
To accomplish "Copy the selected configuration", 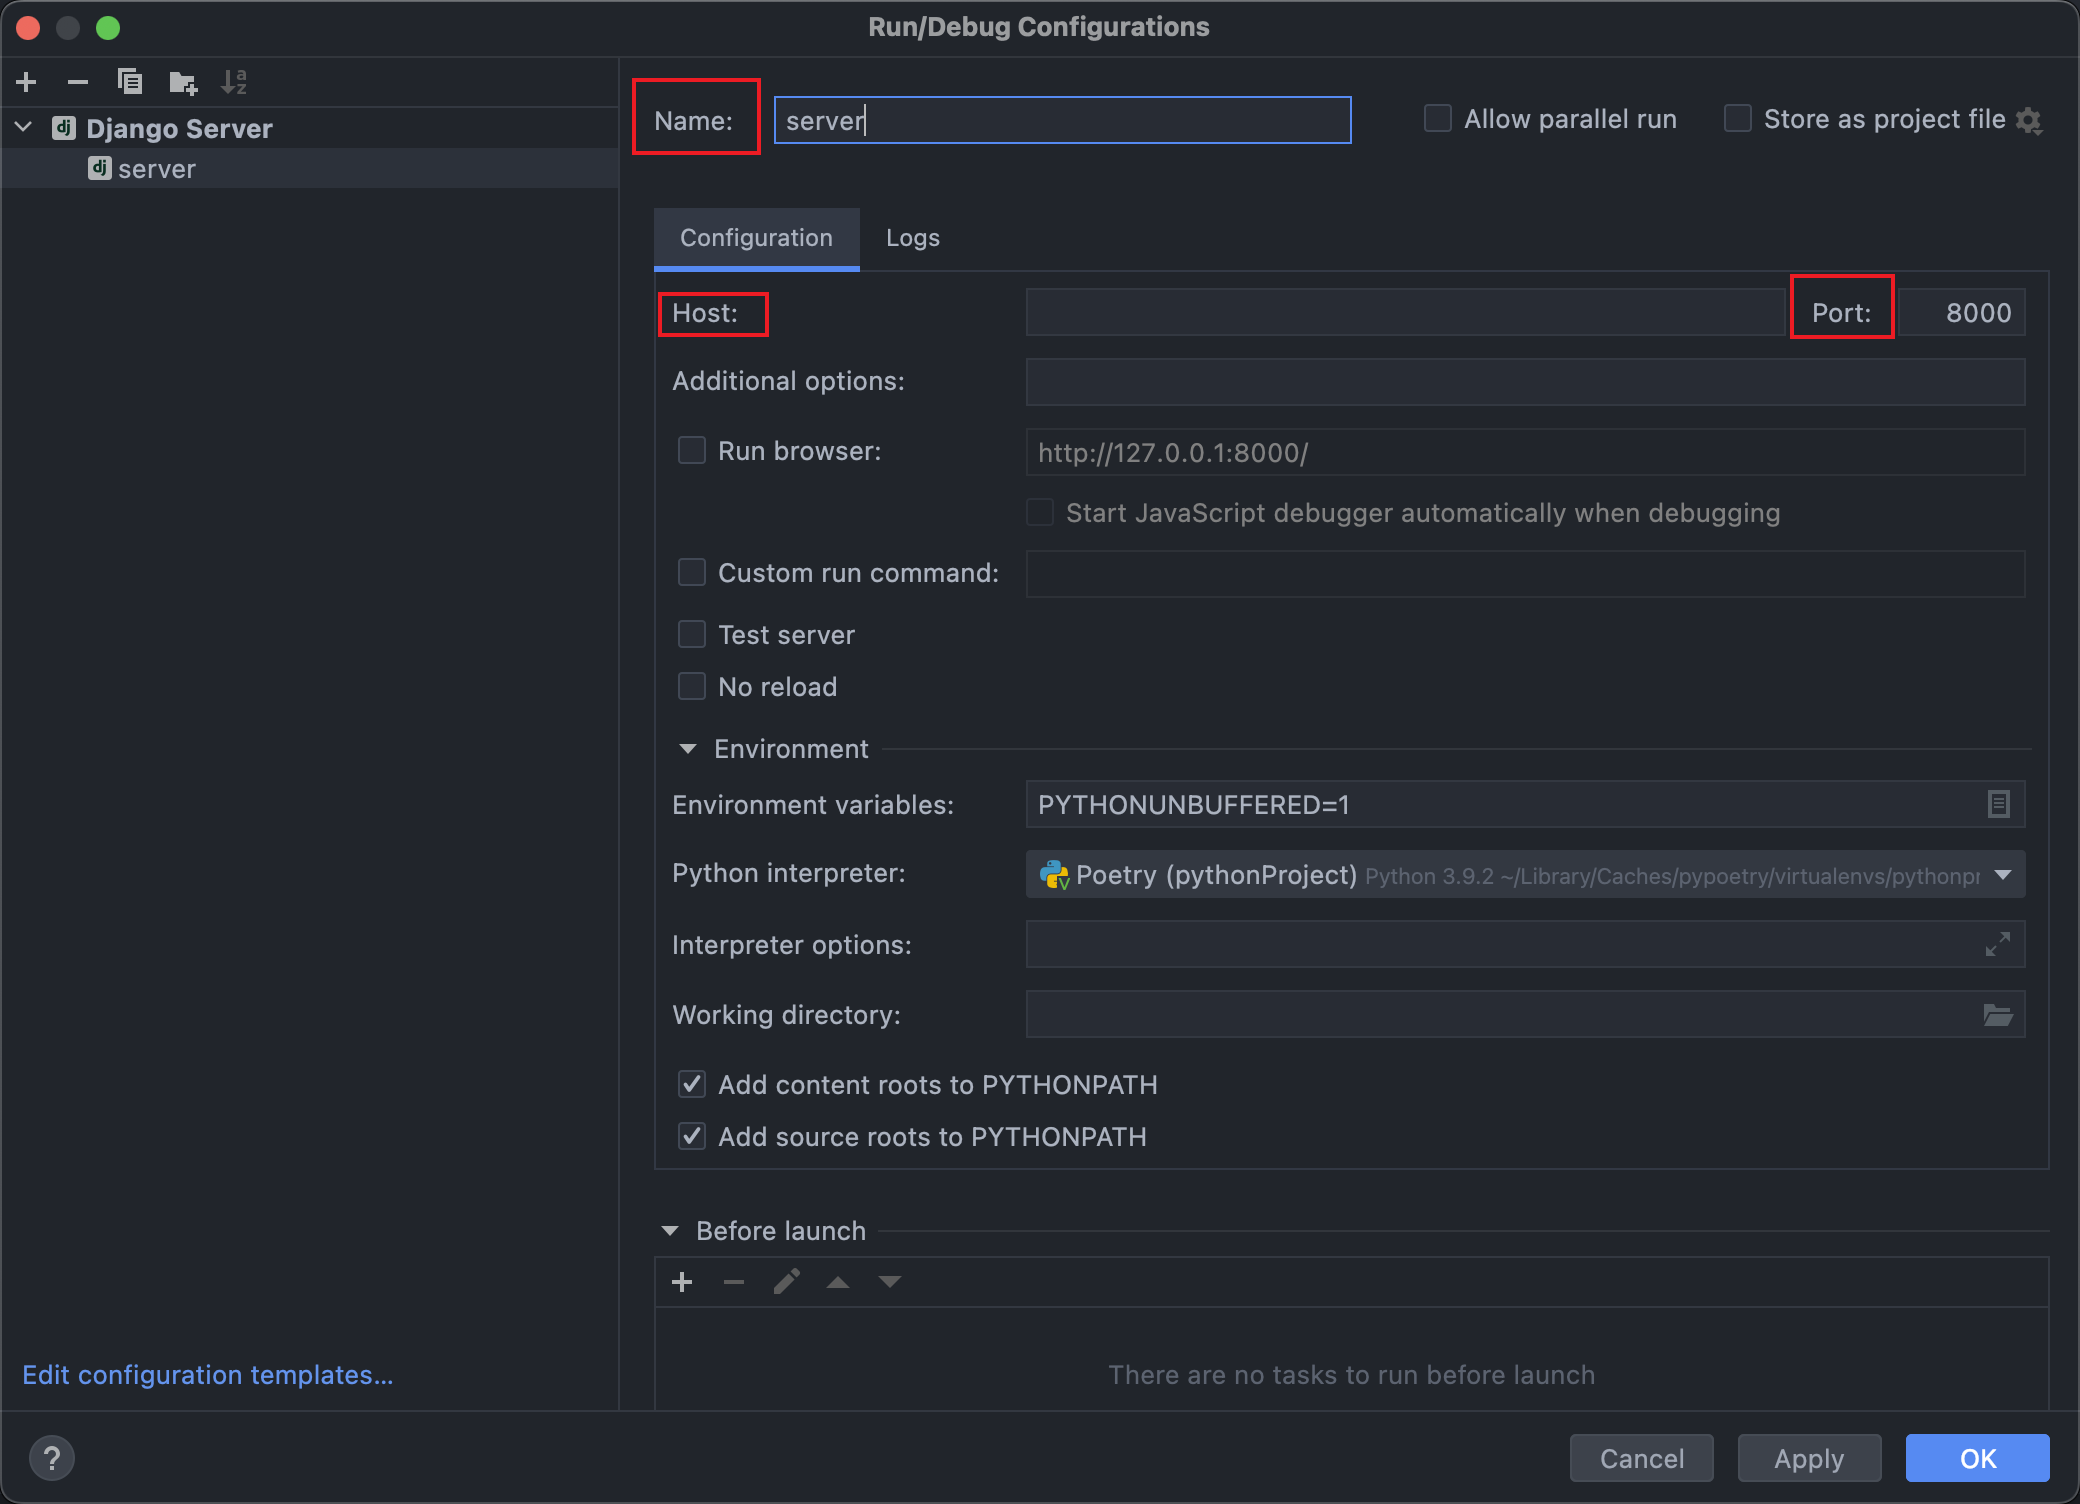I will pyautogui.click(x=130, y=82).
